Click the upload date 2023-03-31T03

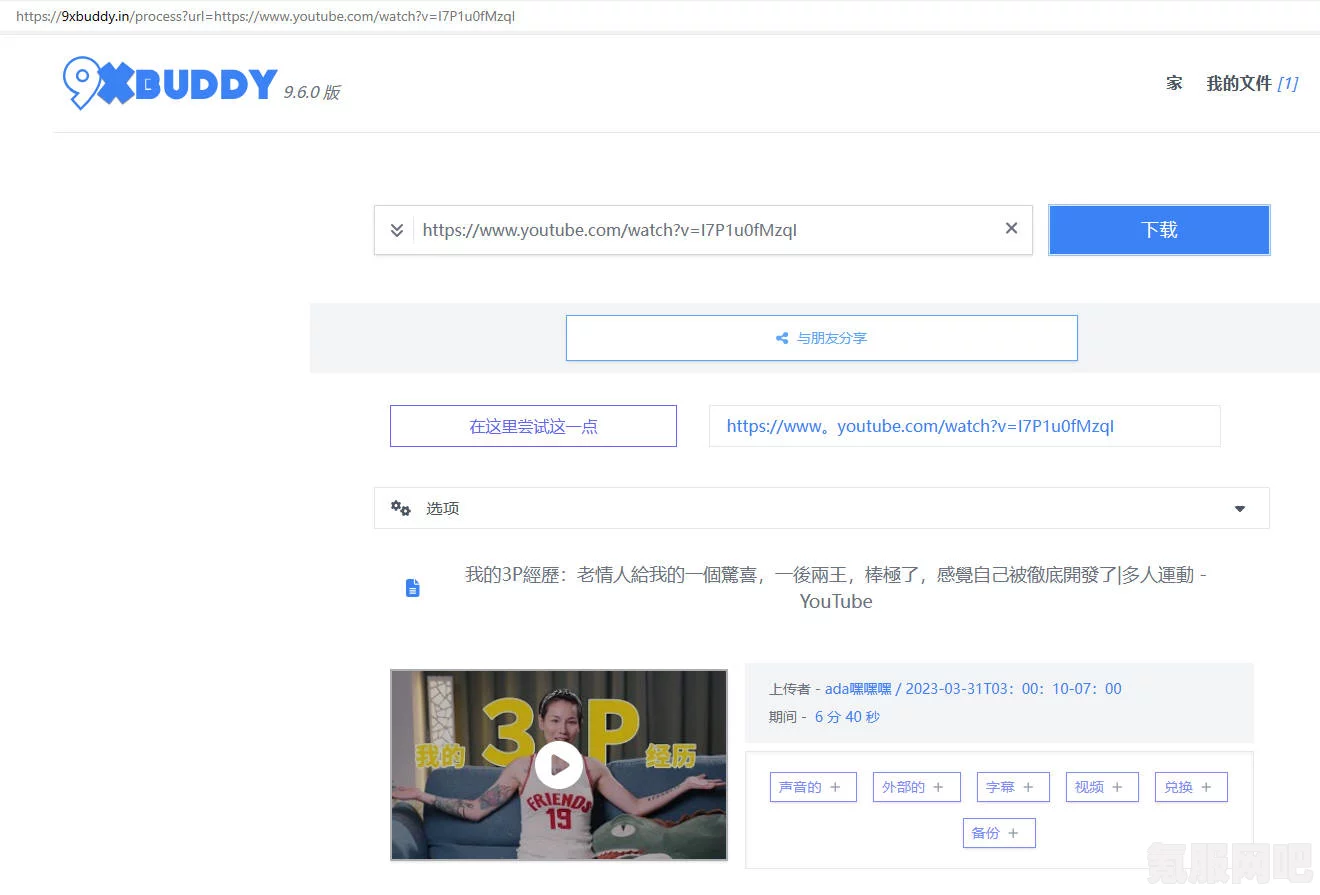coord(1014,689)
